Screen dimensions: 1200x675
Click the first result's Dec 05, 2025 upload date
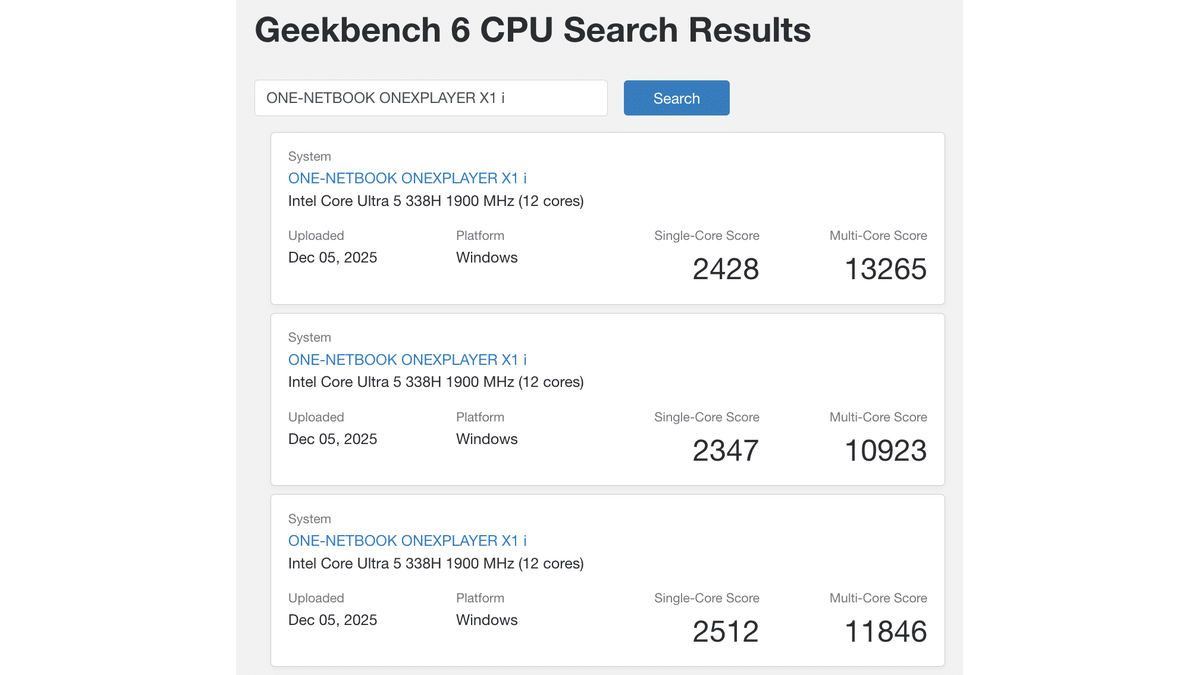[x=332, y=257]
